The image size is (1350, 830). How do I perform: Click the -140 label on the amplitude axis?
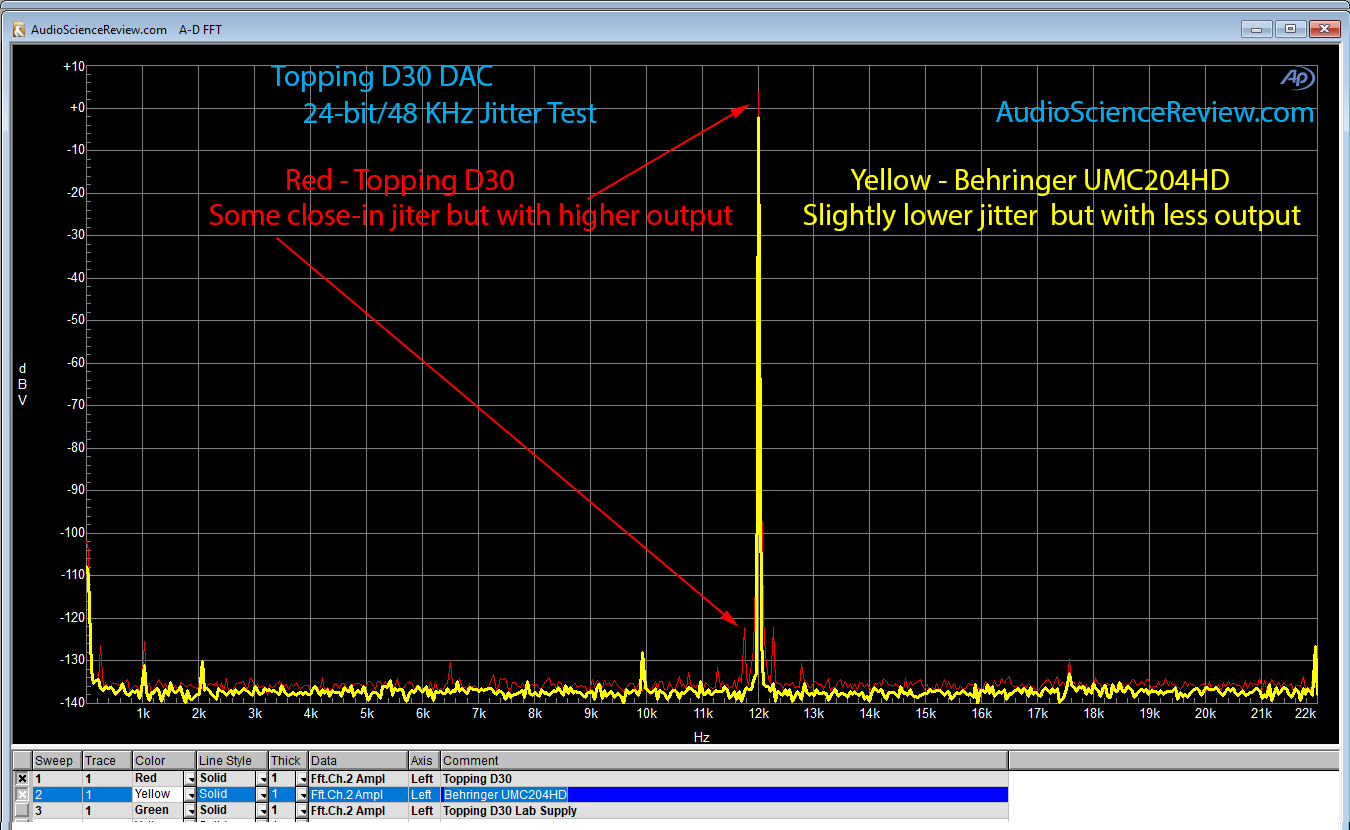coord(71,702)
